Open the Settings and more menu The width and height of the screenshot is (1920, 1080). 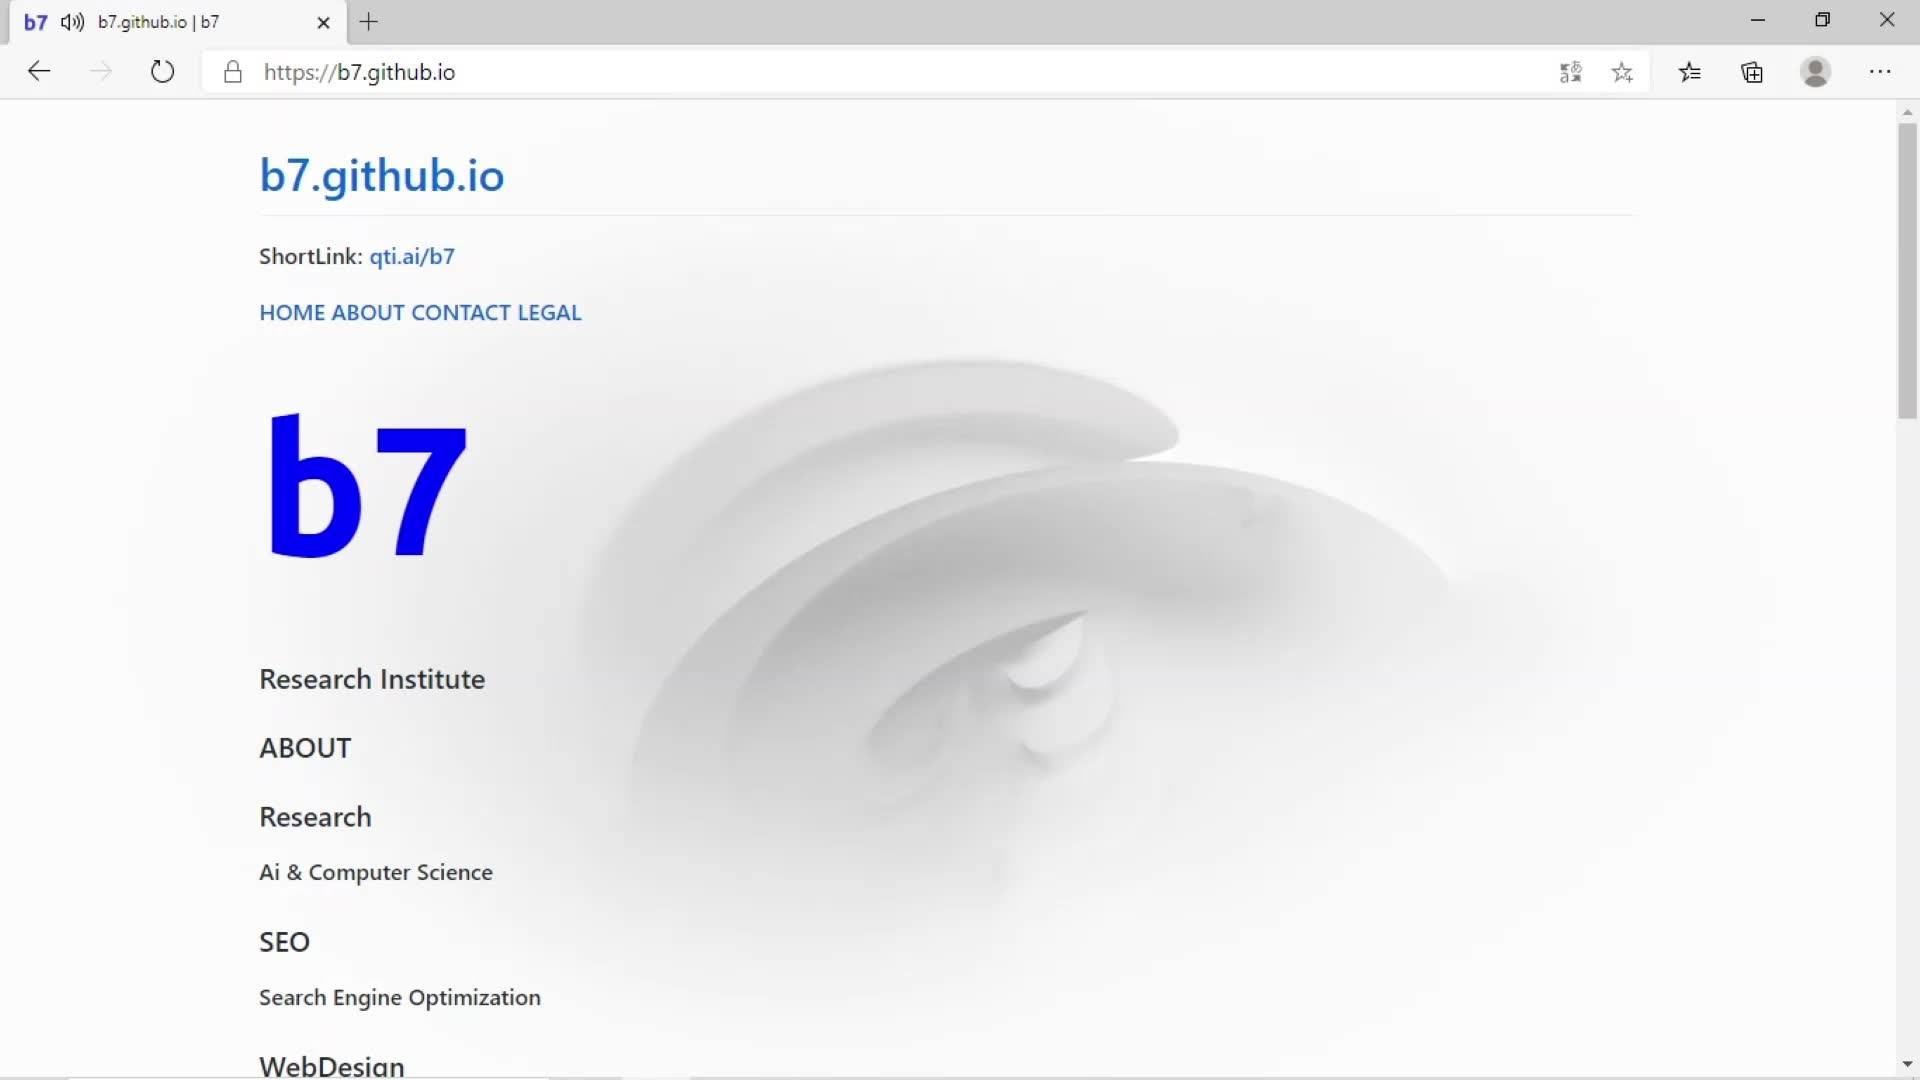click(1880, 72)
